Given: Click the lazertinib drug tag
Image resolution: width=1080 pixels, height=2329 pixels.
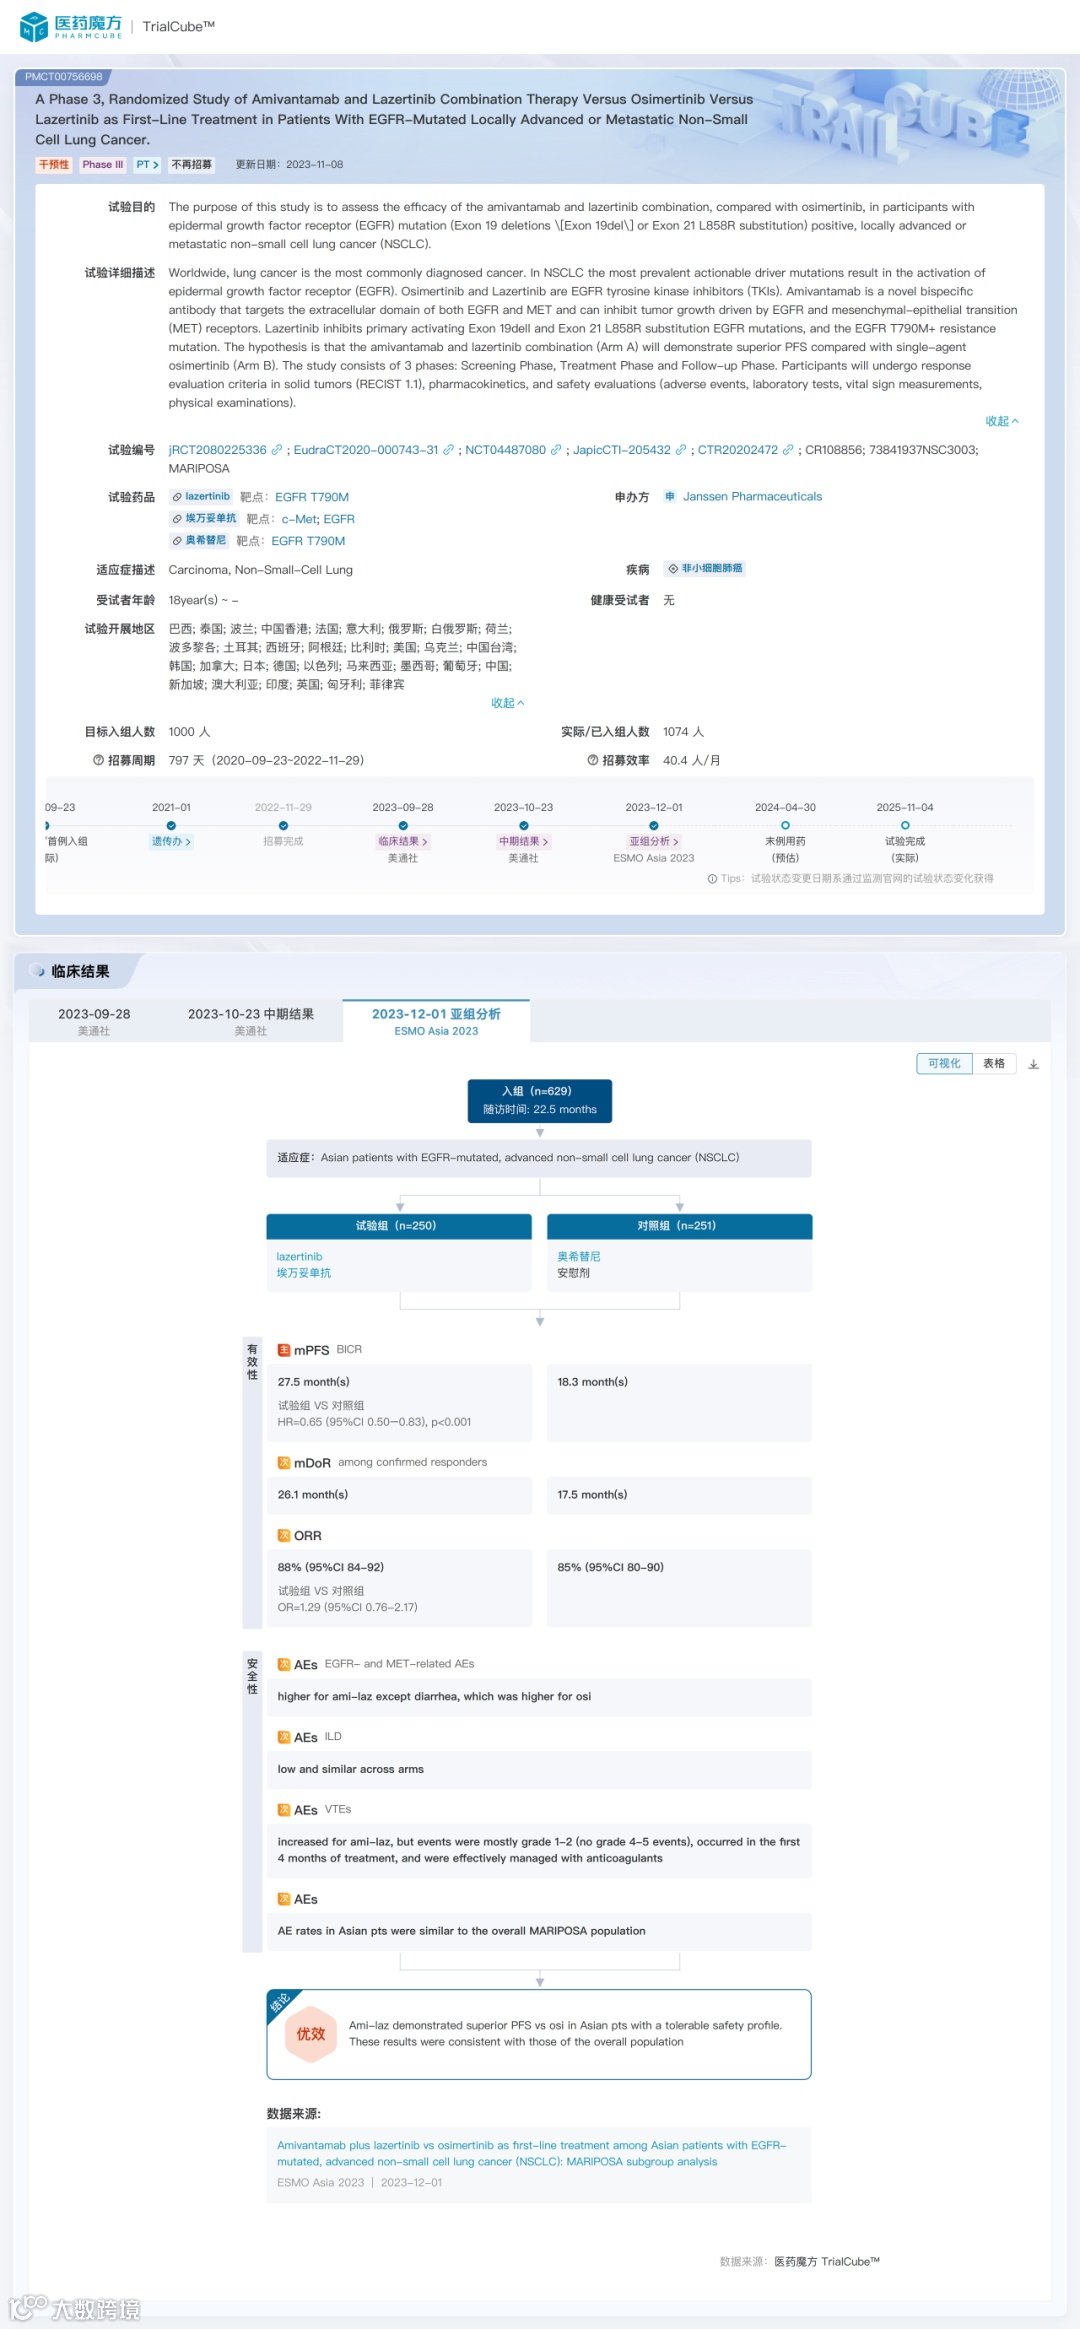Looking at the screenshot, I should [x=201, y=497].
